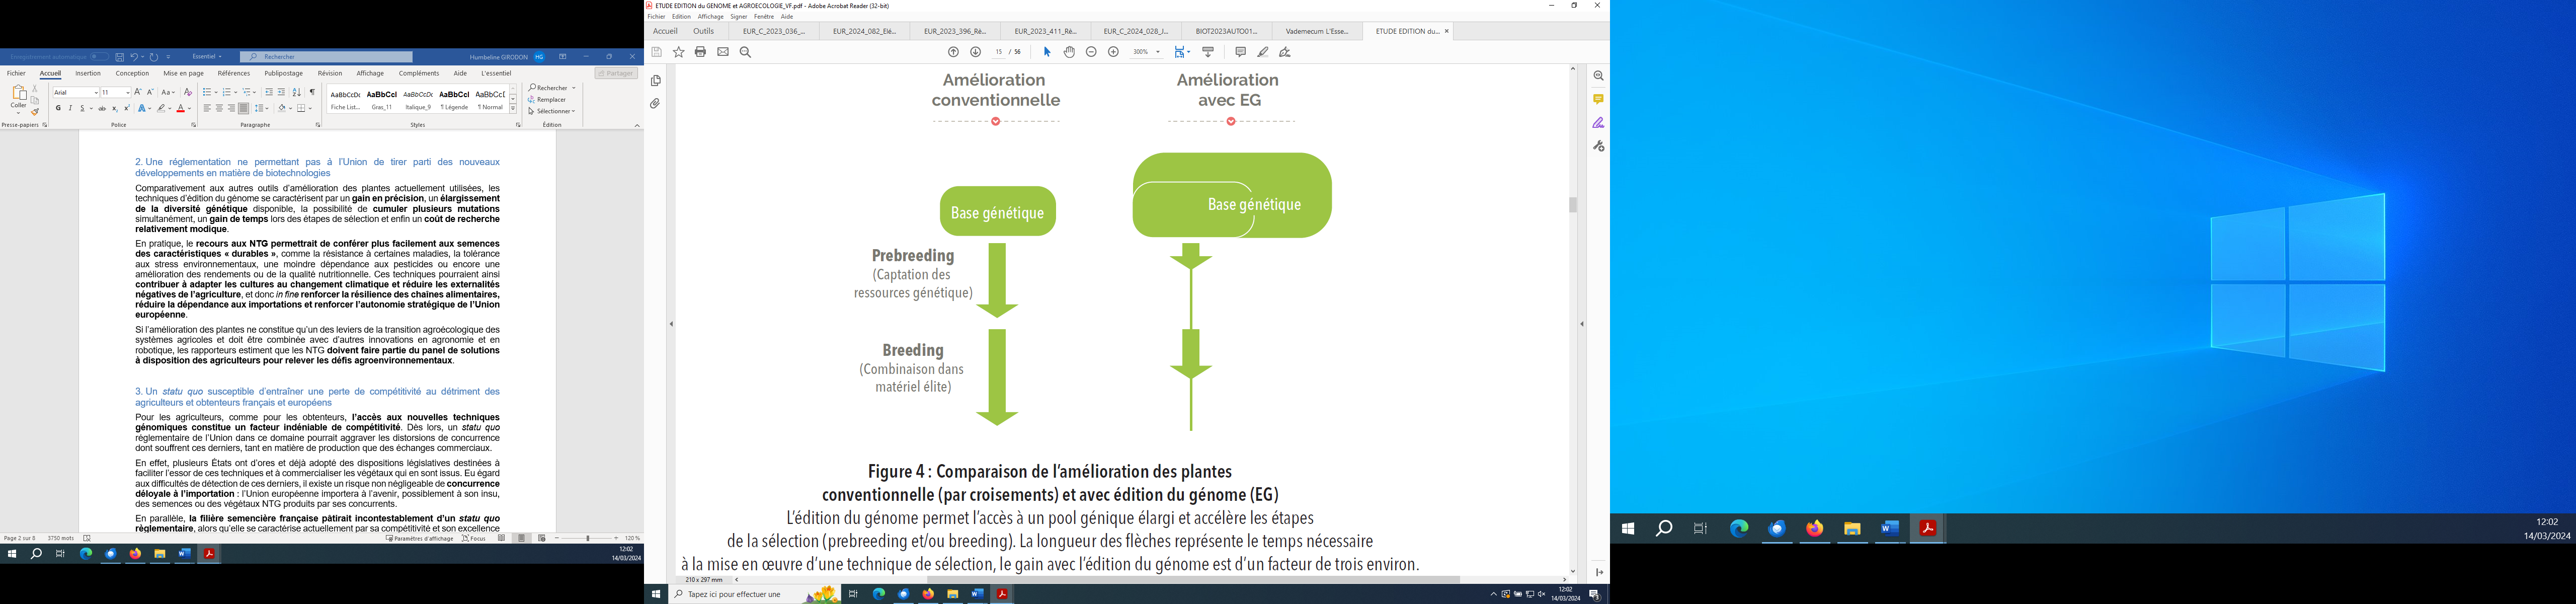This screenshot has height=604, width=2576.
Task: Select the highlighter tool in Acrobat
Action: coord(1263,52)
